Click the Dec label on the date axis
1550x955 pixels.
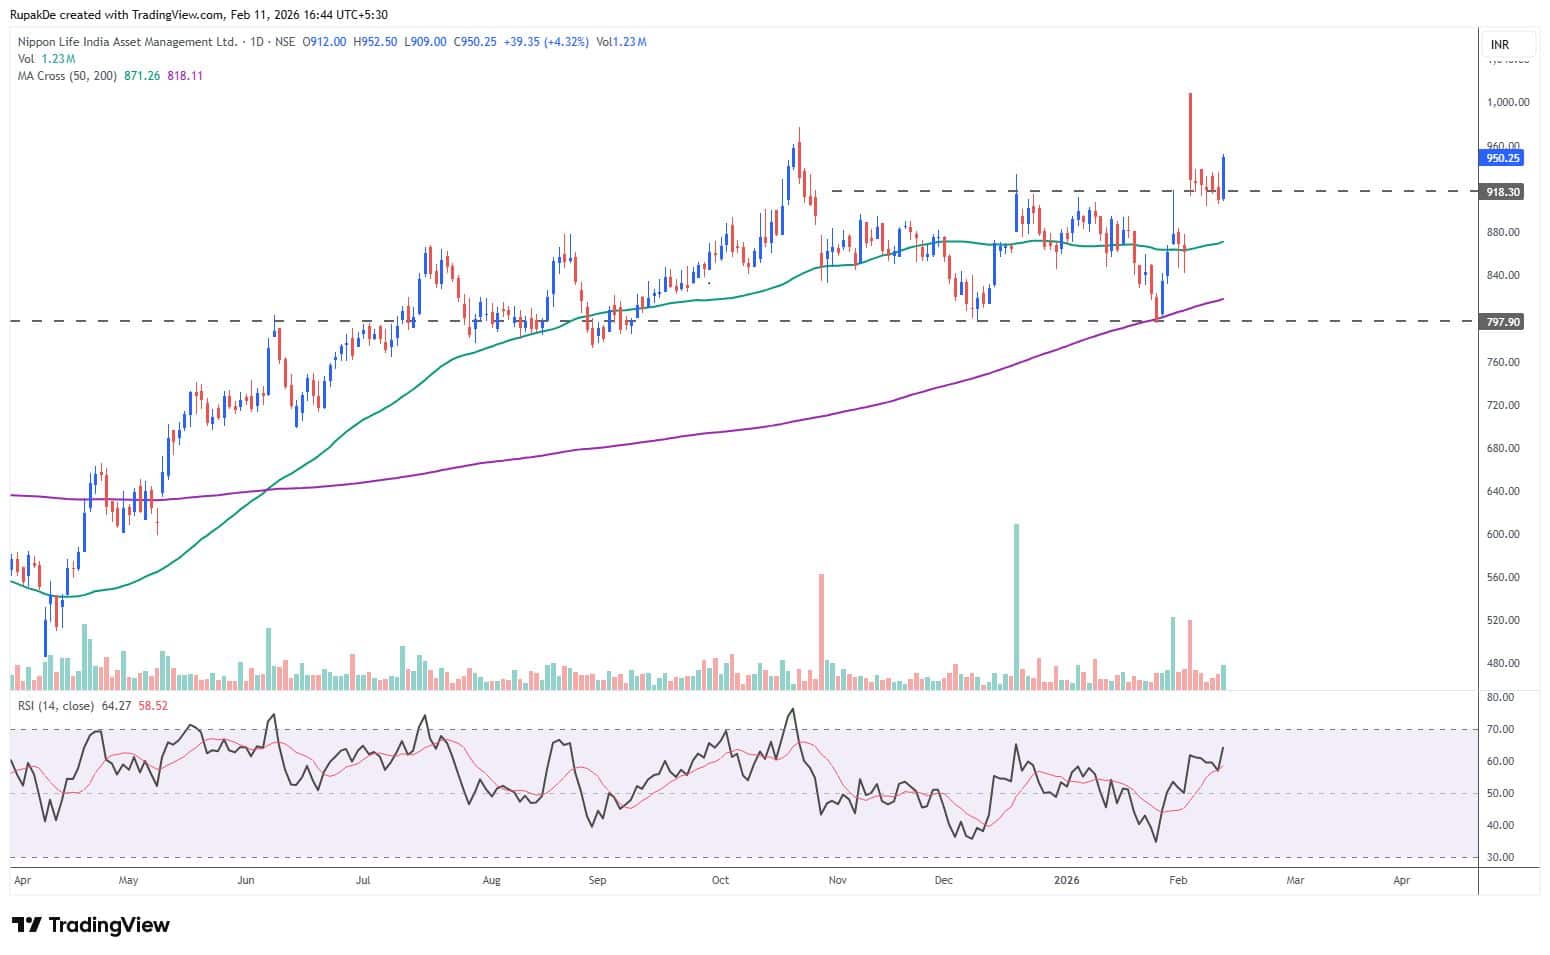943,881
